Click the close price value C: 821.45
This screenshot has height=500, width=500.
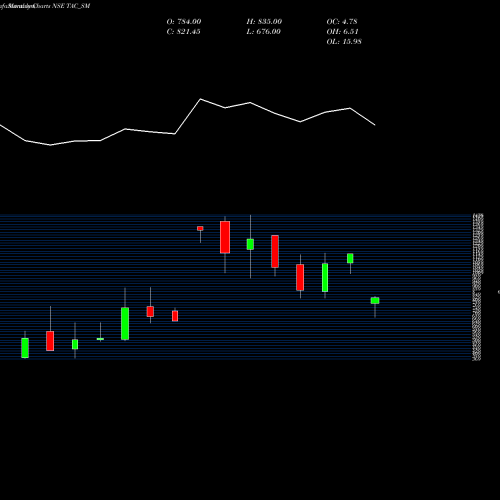[183, 32]
